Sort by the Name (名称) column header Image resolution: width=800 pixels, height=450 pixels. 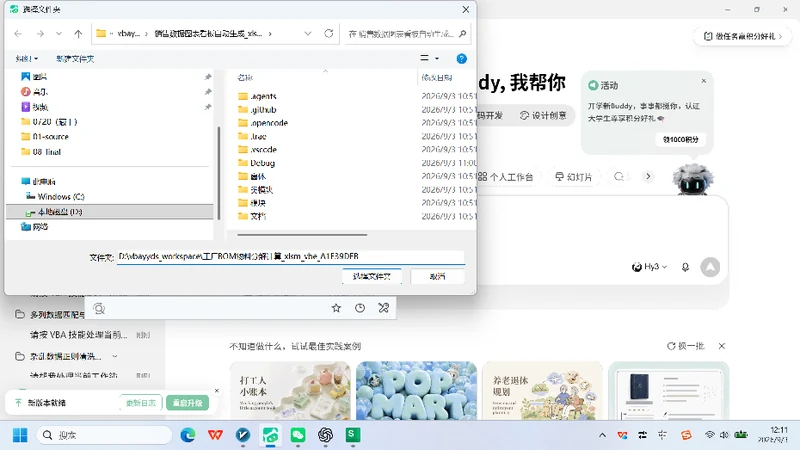[x=245, y=78]
